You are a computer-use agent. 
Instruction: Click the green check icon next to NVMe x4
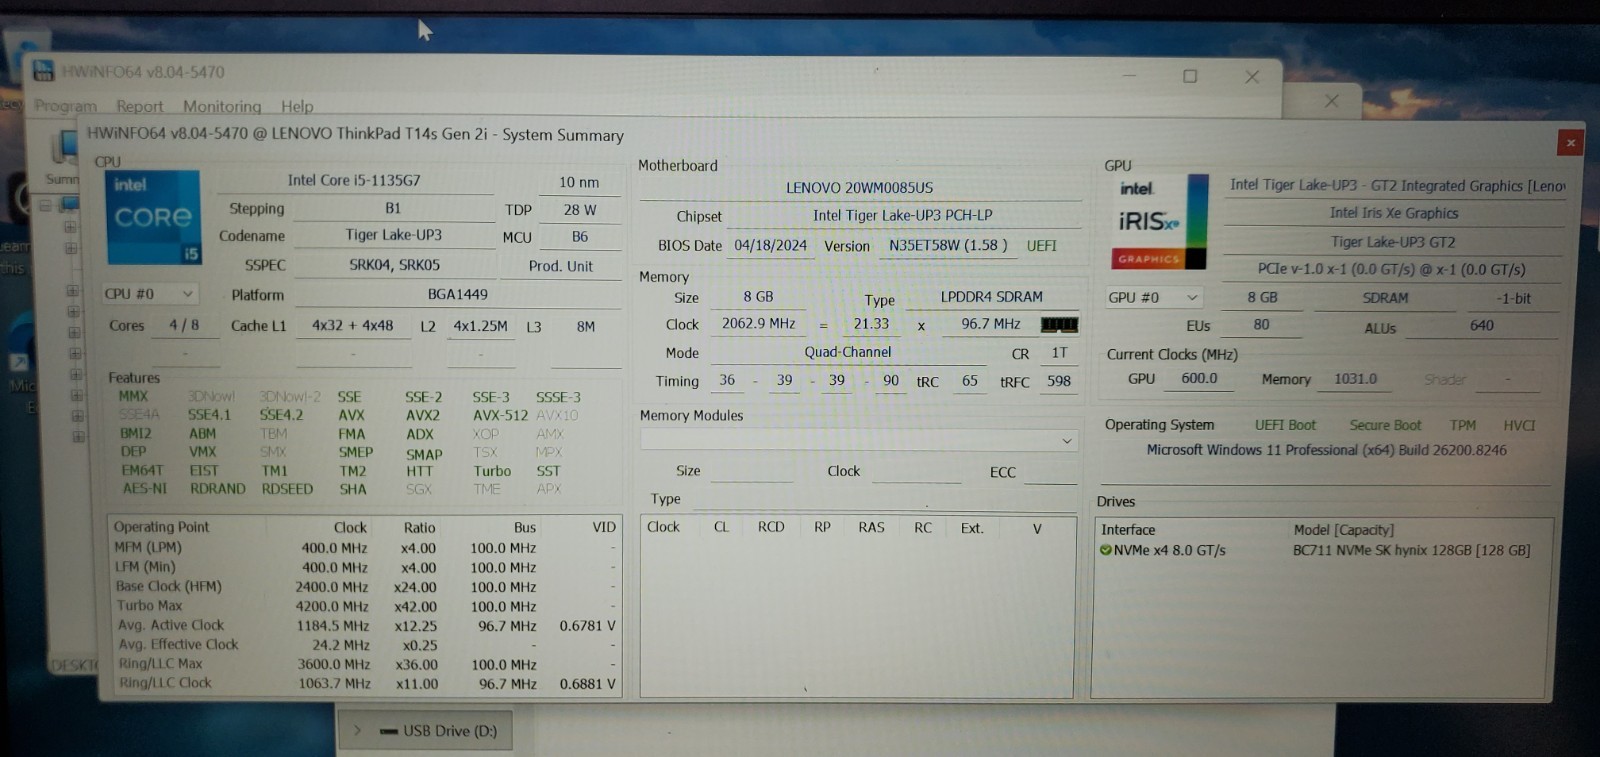pos(1106,550)
